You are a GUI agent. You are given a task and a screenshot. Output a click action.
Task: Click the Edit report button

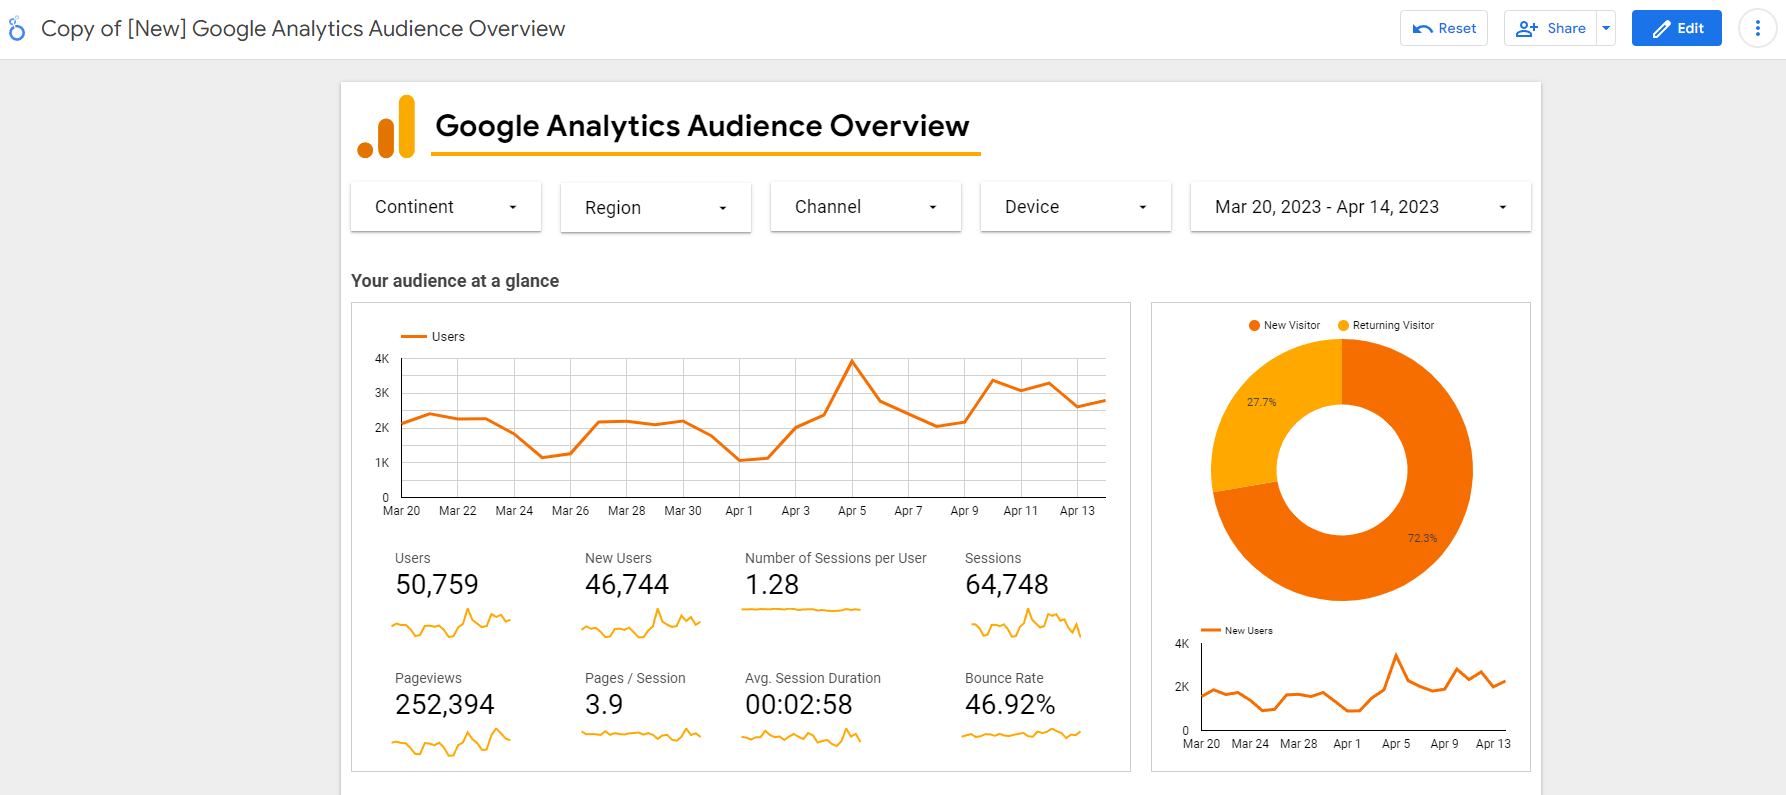1677,28
